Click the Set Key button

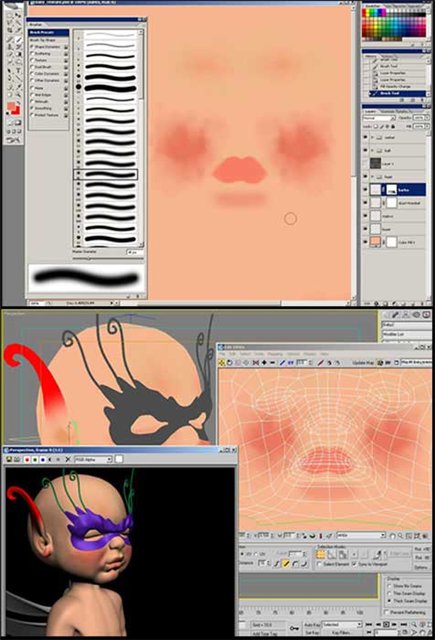click(312, 633)
